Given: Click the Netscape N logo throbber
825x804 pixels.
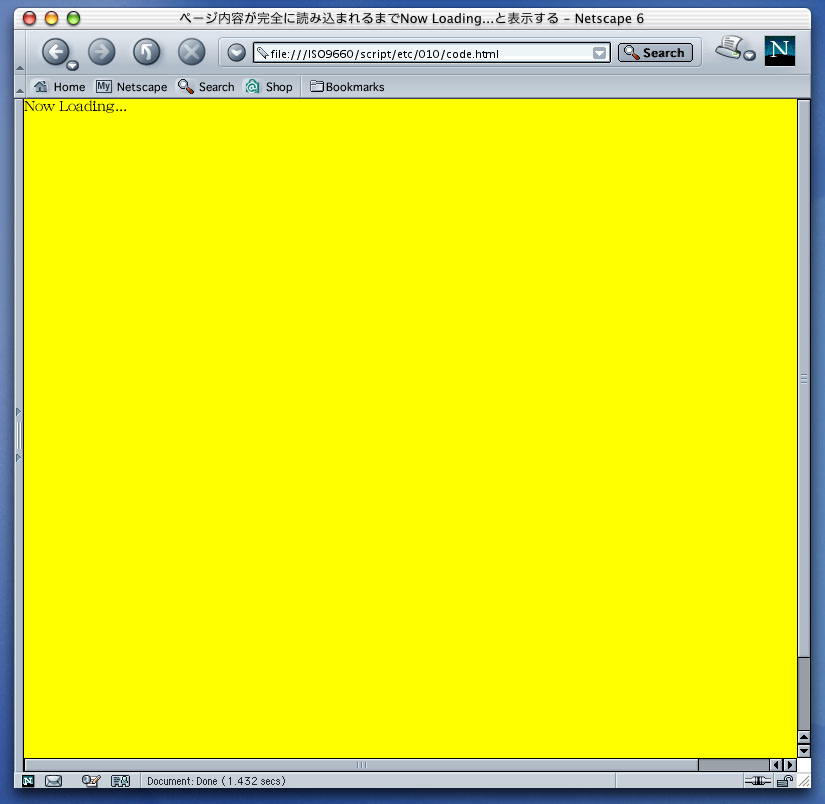Looking at the screenshot, I should click(x=779, y=51).
